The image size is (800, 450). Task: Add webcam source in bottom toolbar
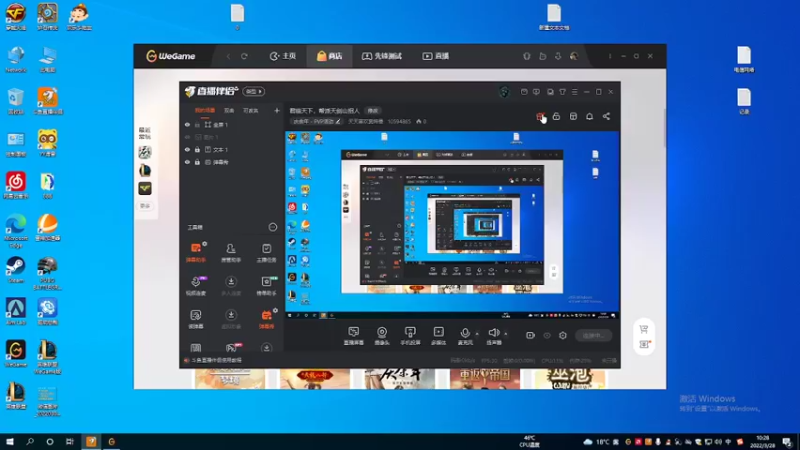click(x=382, y=336)
